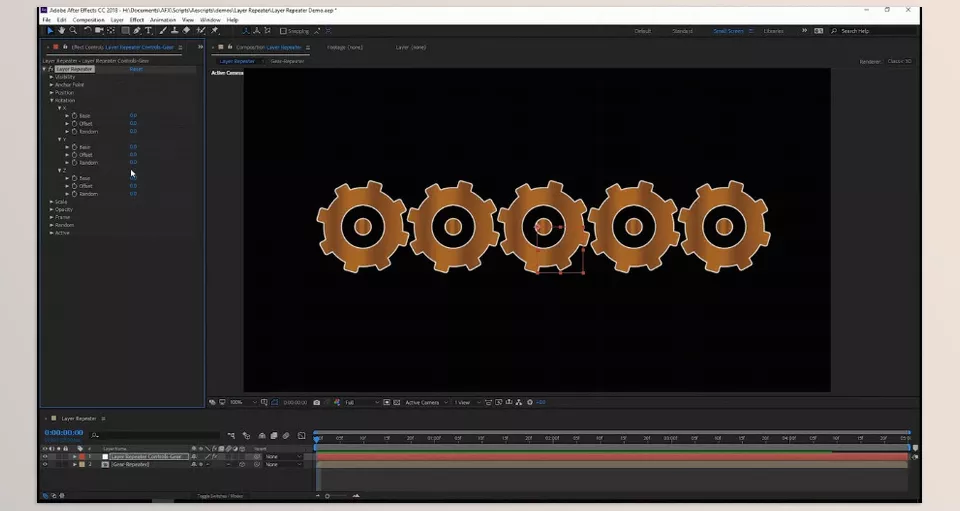Click the View Axis Mode icon
960x511 pixels.
pos(268,31)
